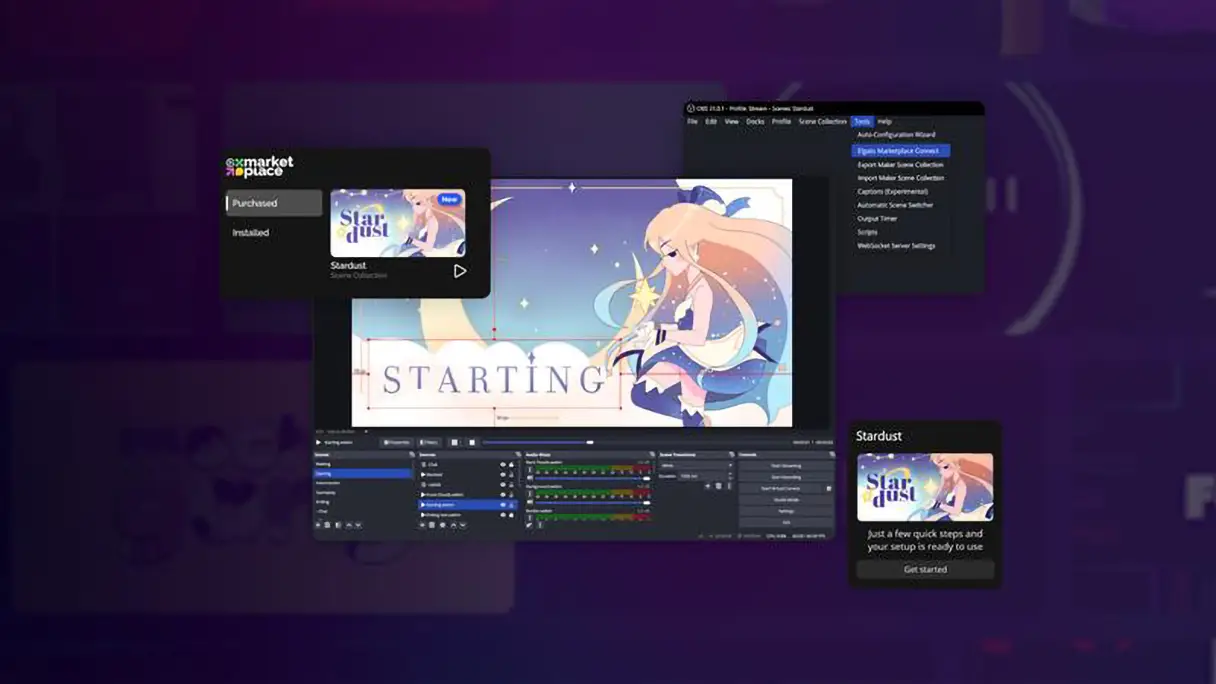Click the Marketplace logo

pos(260,166)
